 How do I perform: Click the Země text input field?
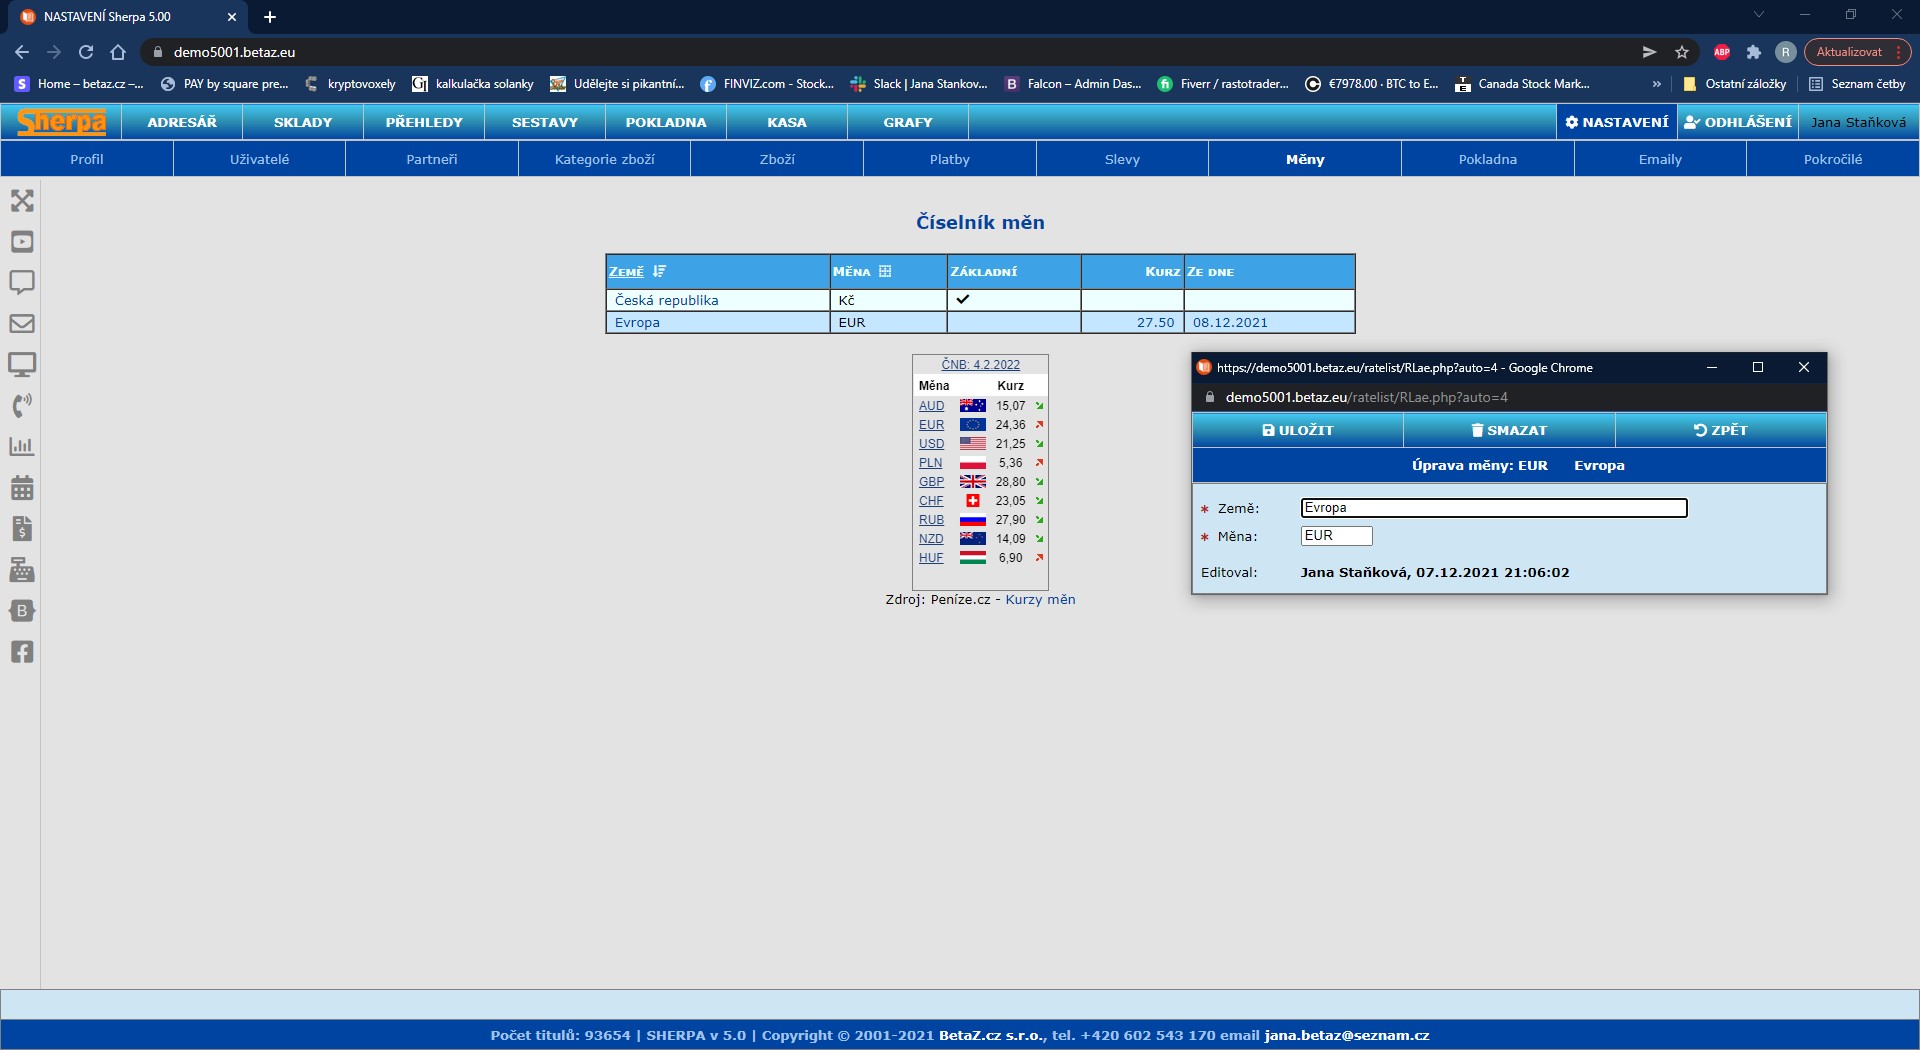point(1493,508)
